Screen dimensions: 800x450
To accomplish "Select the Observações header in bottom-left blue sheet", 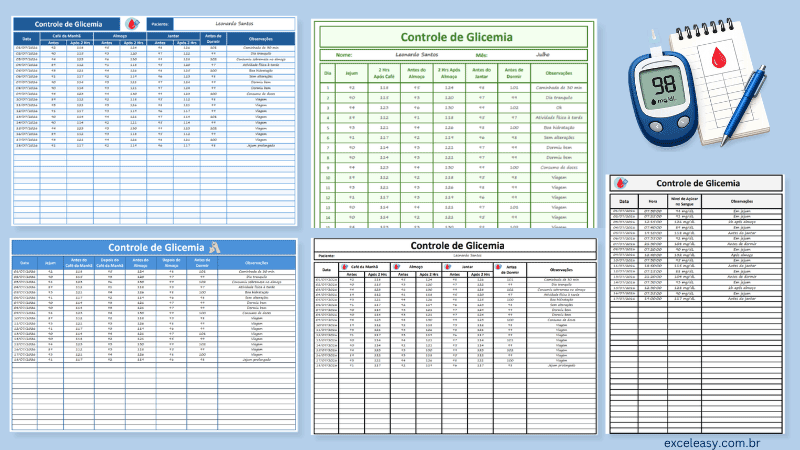I will (256, 263).
